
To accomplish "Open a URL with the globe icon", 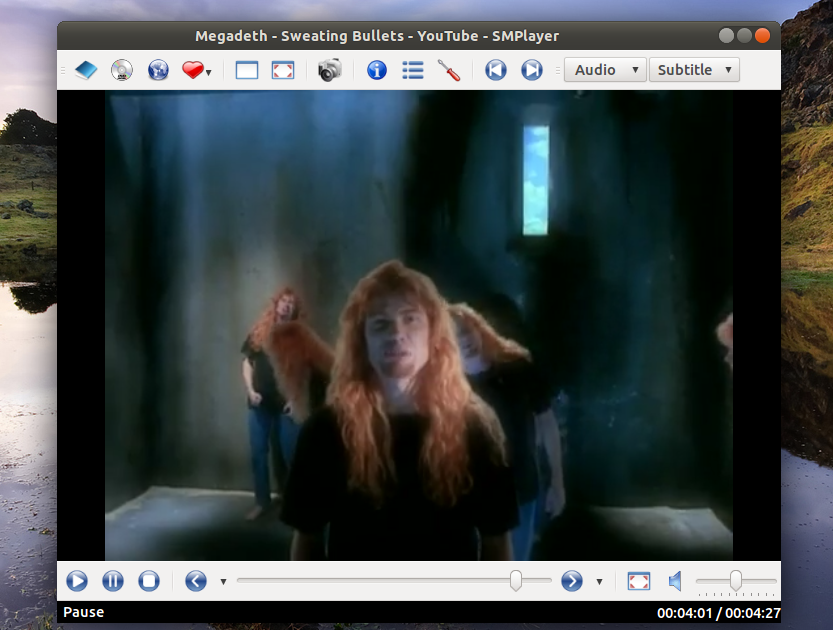I will 157,70.
